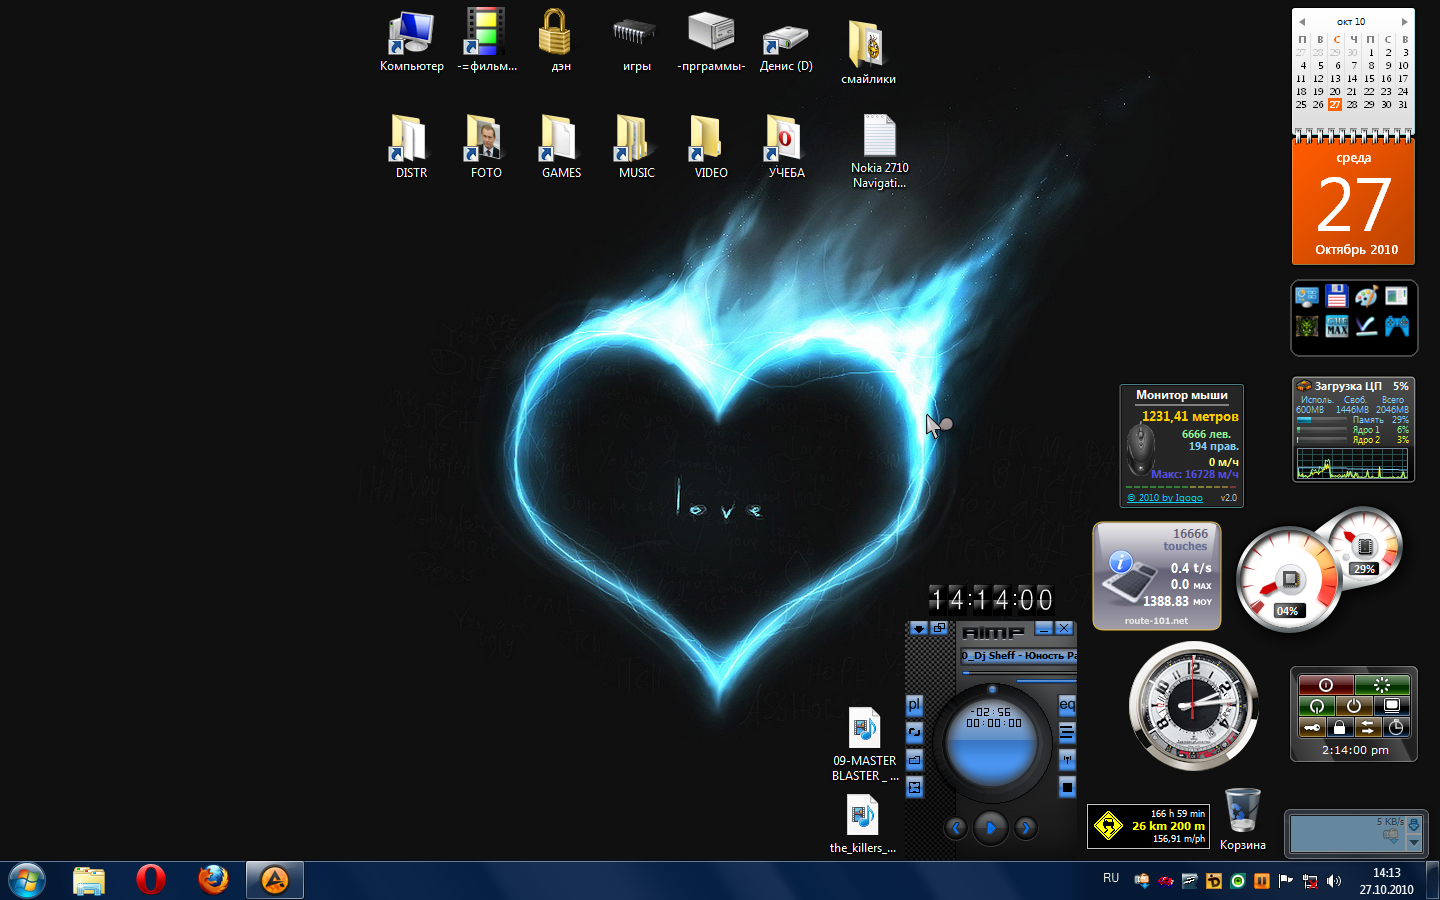The width and height of the screenshot is (1440, 900).
Task: Launch the paint palette shortcut in launcher gadget
Action: click(x=1366, y=296)
